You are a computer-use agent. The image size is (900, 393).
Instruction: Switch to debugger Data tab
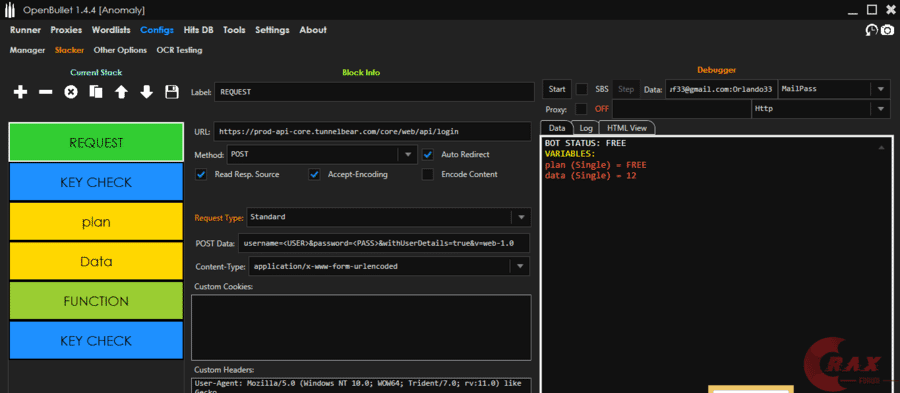coord(557,128)
